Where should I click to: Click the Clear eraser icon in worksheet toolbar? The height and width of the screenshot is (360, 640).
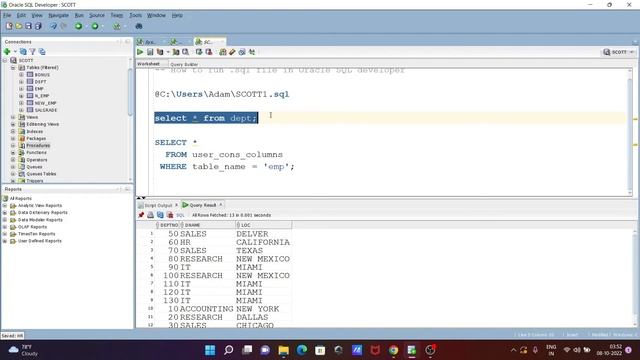232,52
